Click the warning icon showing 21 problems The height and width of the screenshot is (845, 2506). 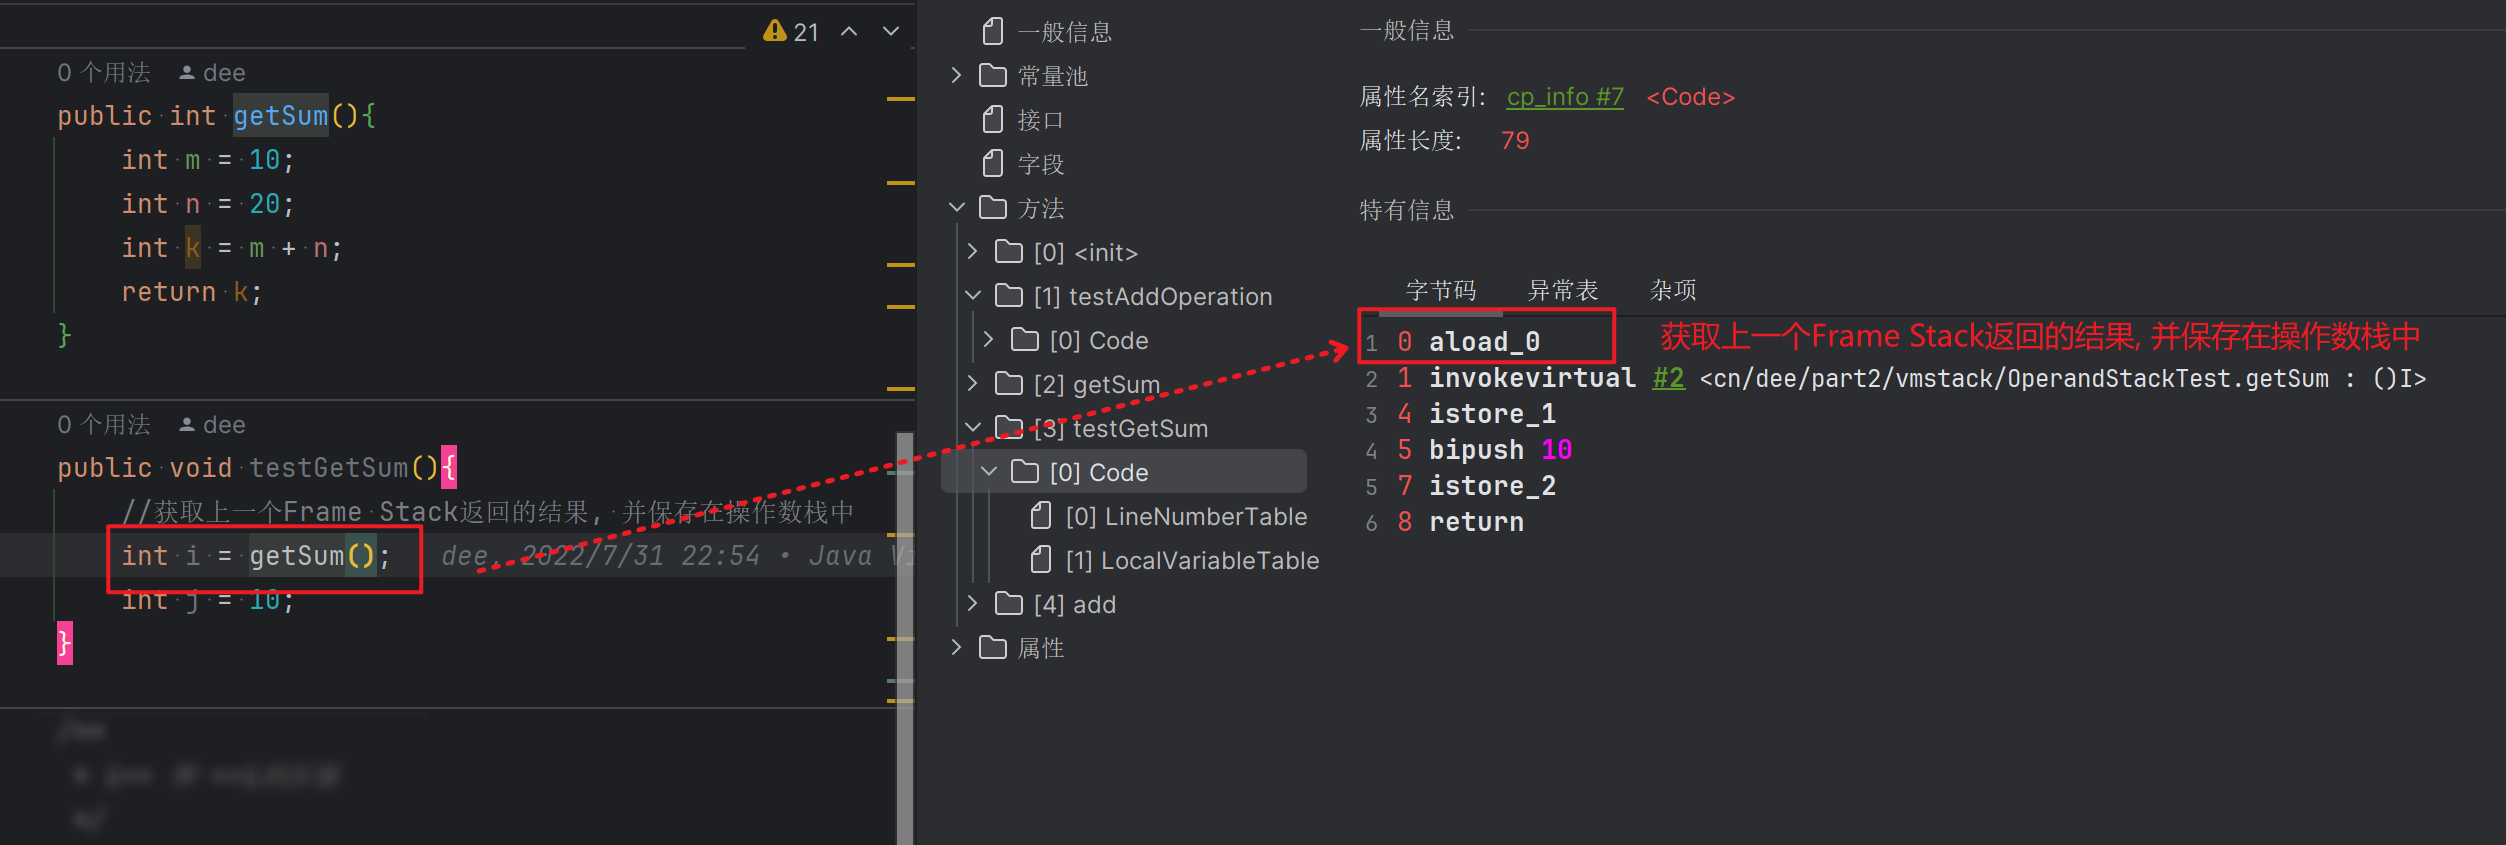[775, 32]
